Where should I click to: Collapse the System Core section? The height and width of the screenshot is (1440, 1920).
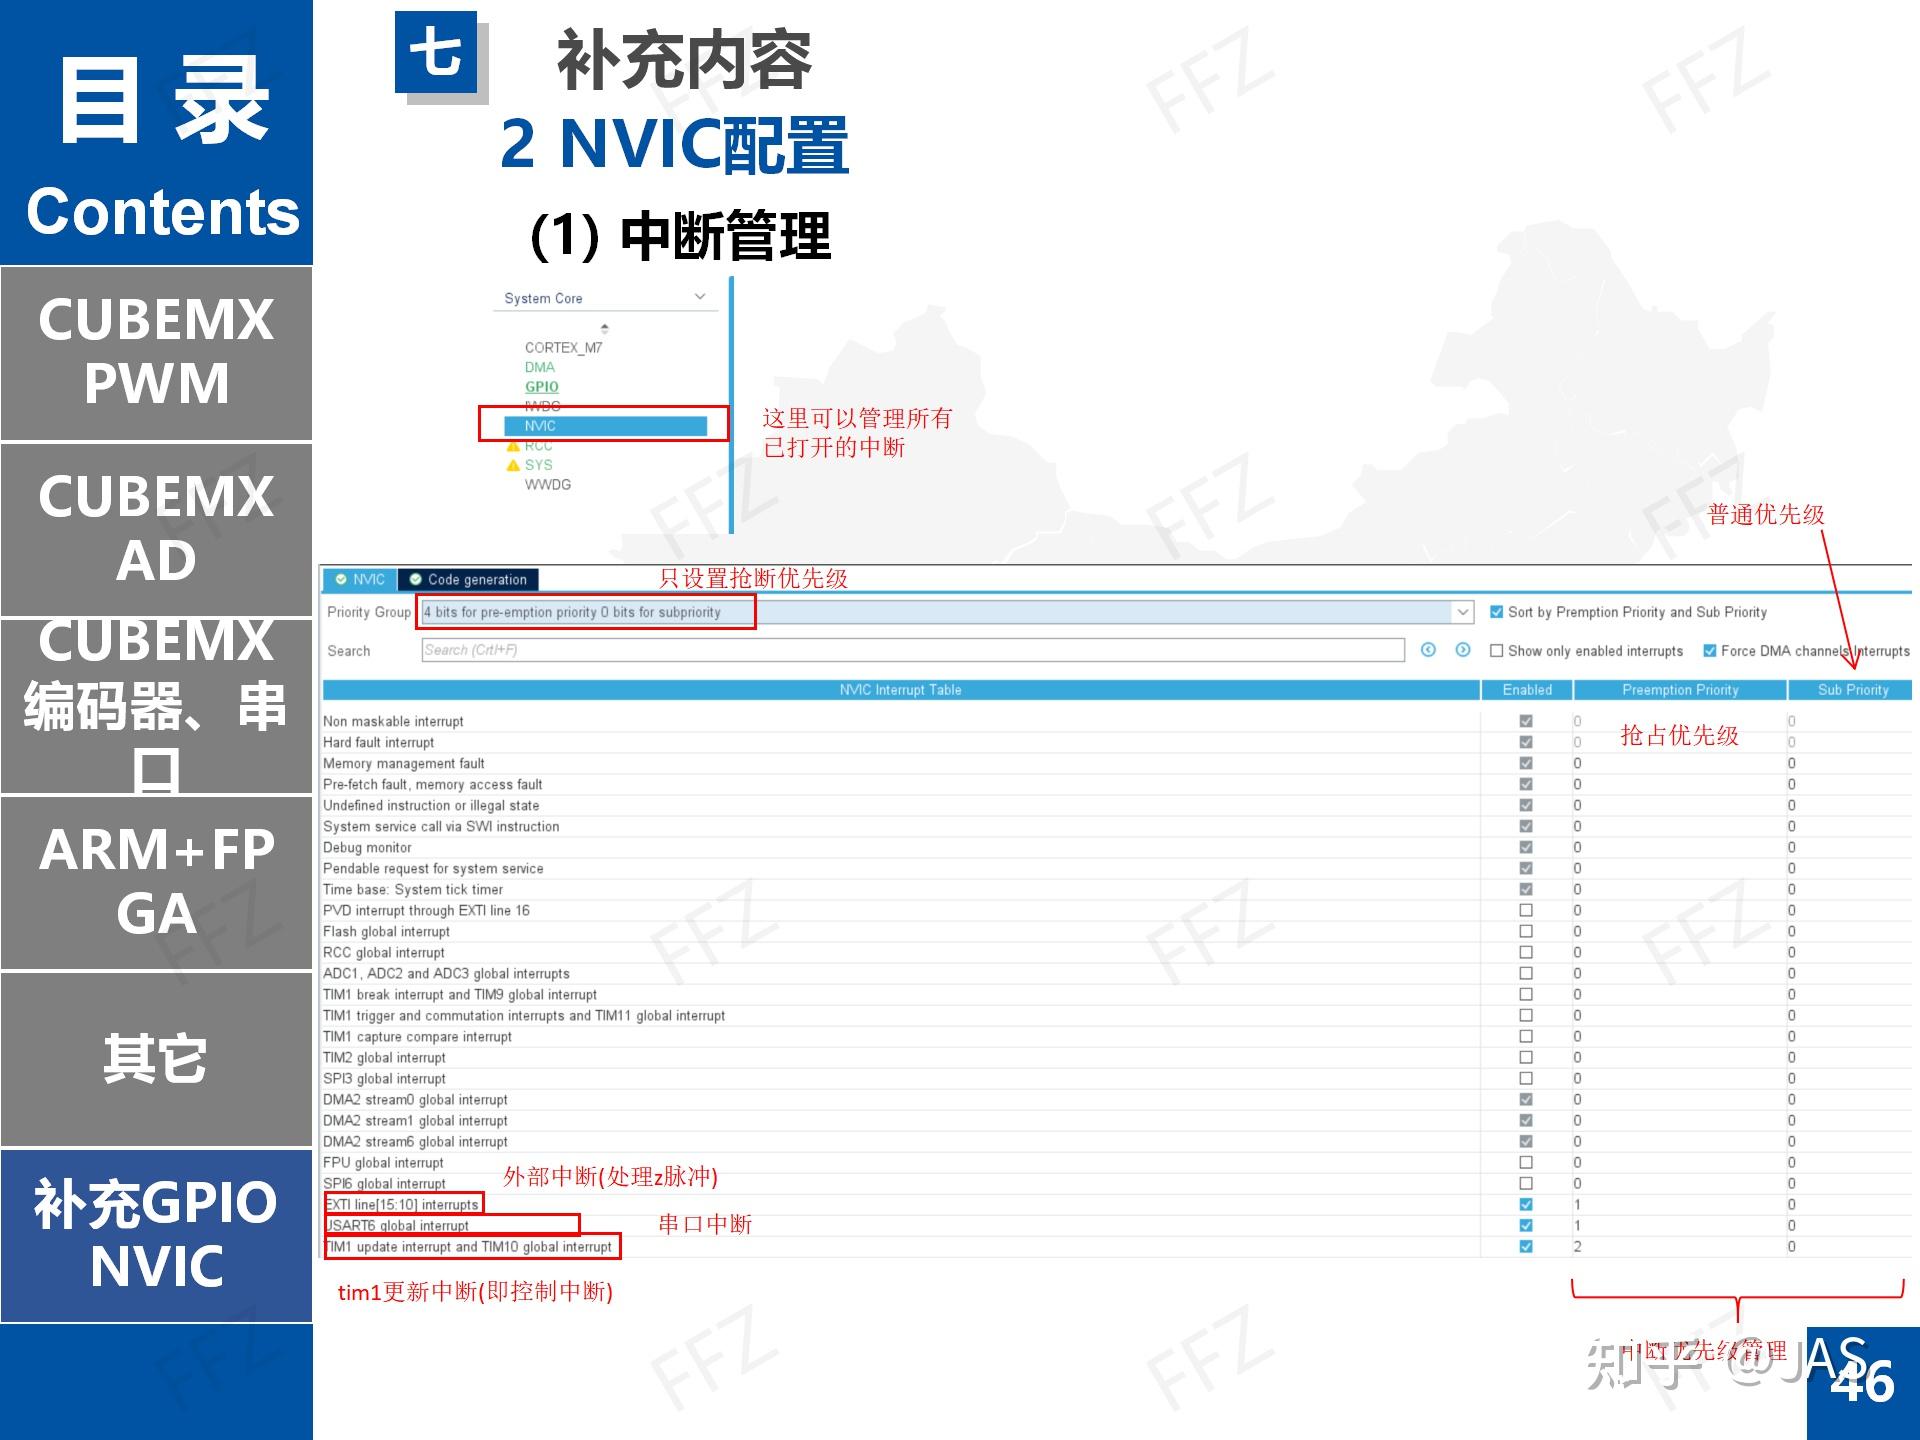tap(700, 296)
